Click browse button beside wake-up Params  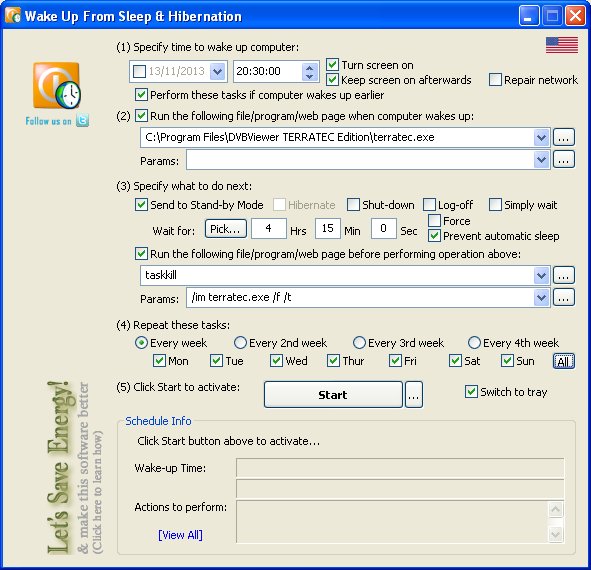pyautogui.click(x=563, y=159)
